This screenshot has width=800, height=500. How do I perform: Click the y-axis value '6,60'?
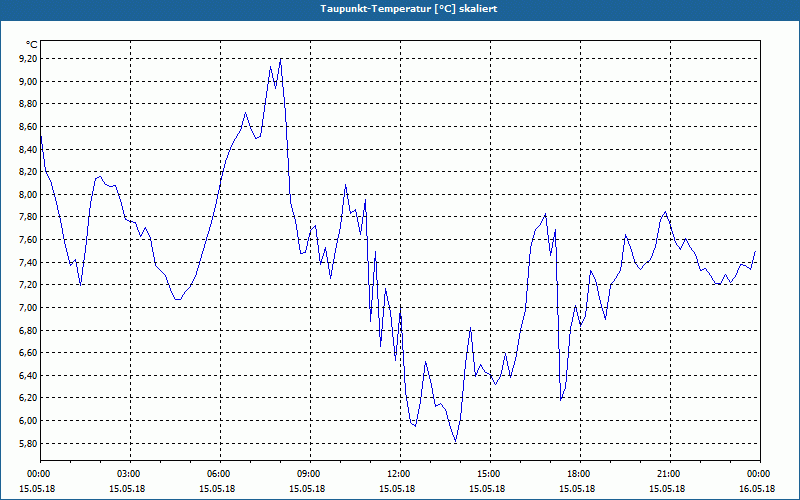pyautogui.click(x=28, y=353)
